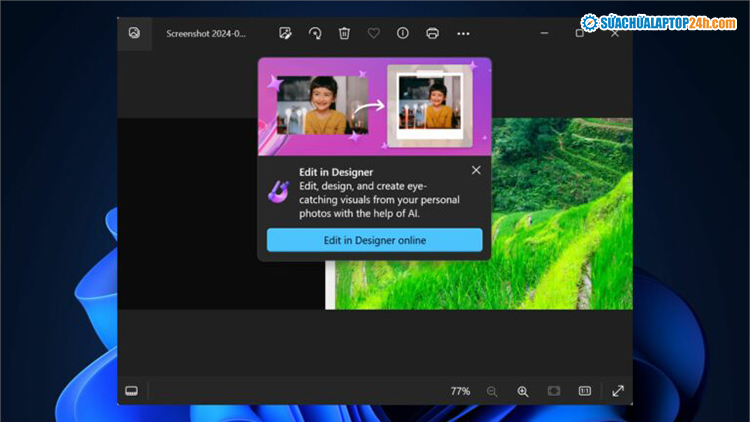View image at actual size 1:1
The image size is (750, 422).
pos(585,391)
